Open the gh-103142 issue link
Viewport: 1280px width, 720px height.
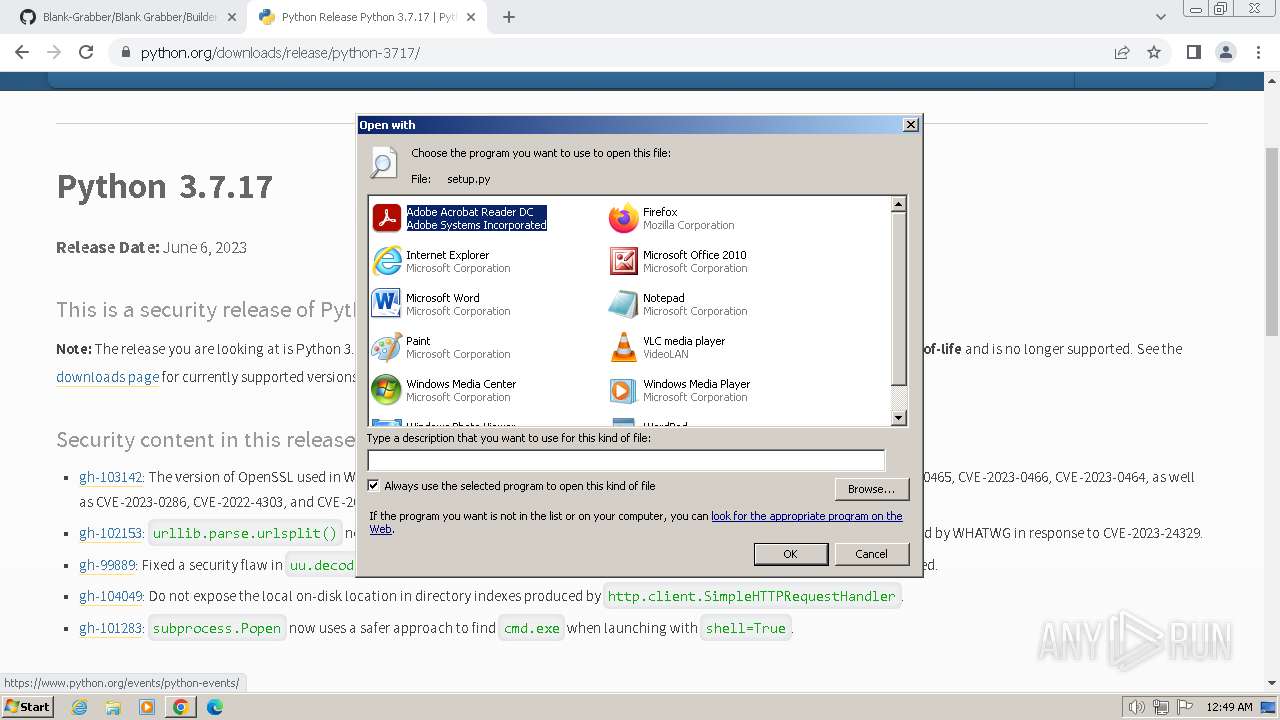(x=111, y=477)
